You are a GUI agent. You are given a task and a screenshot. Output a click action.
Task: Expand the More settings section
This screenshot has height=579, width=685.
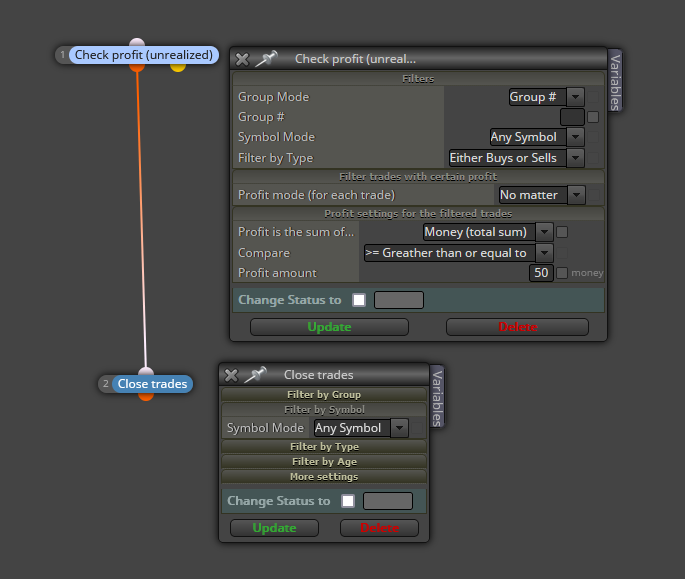click(324, 477)
